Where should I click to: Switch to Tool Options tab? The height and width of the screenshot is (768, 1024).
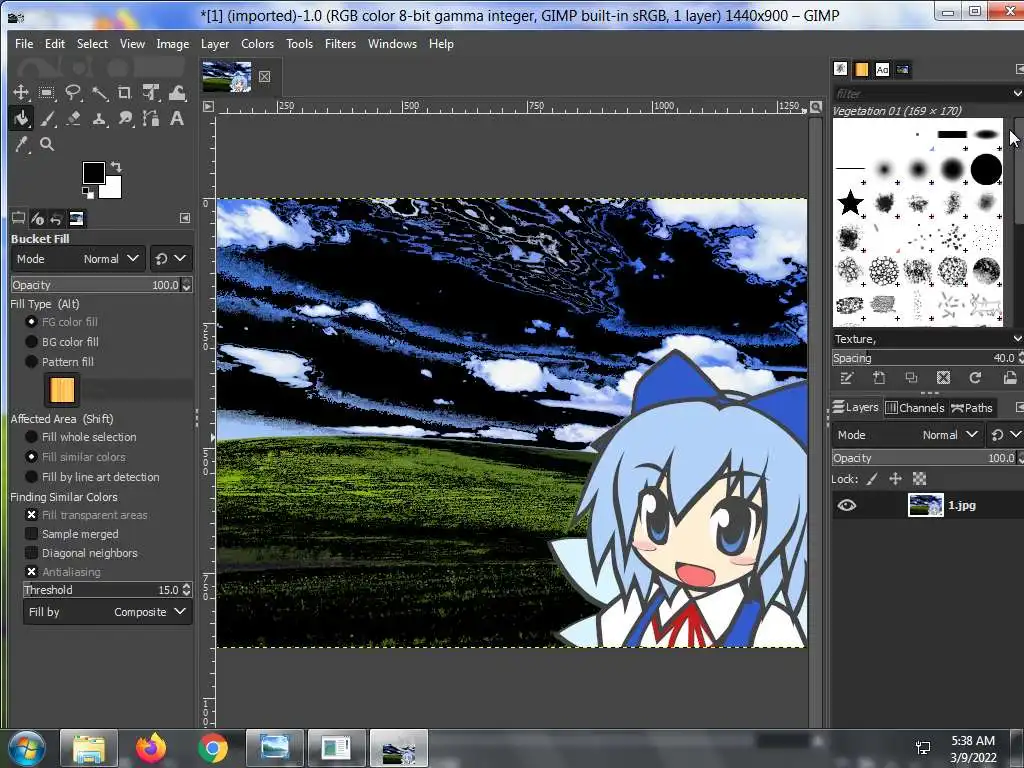click(18, 219)
